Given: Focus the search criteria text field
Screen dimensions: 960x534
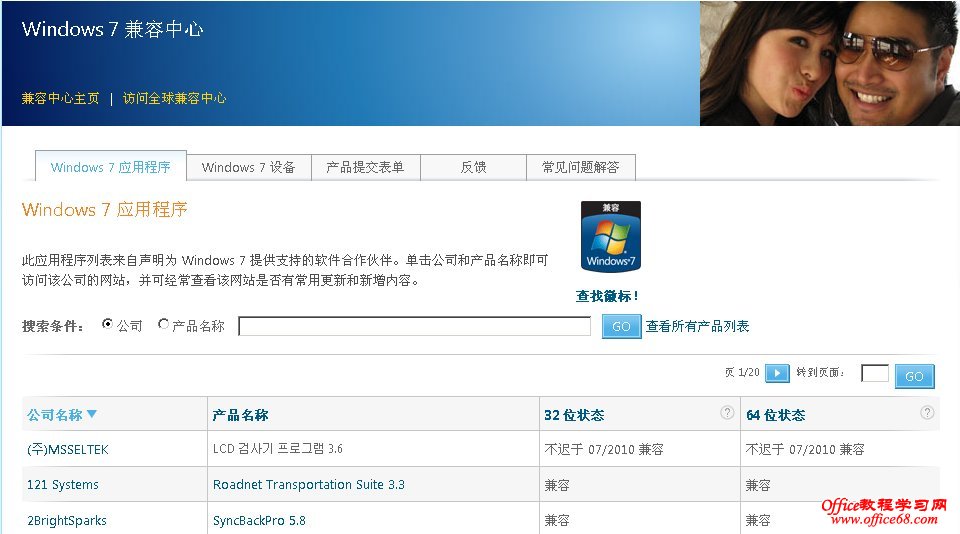Looking at the screenshot, I should (x=414, y=326).
